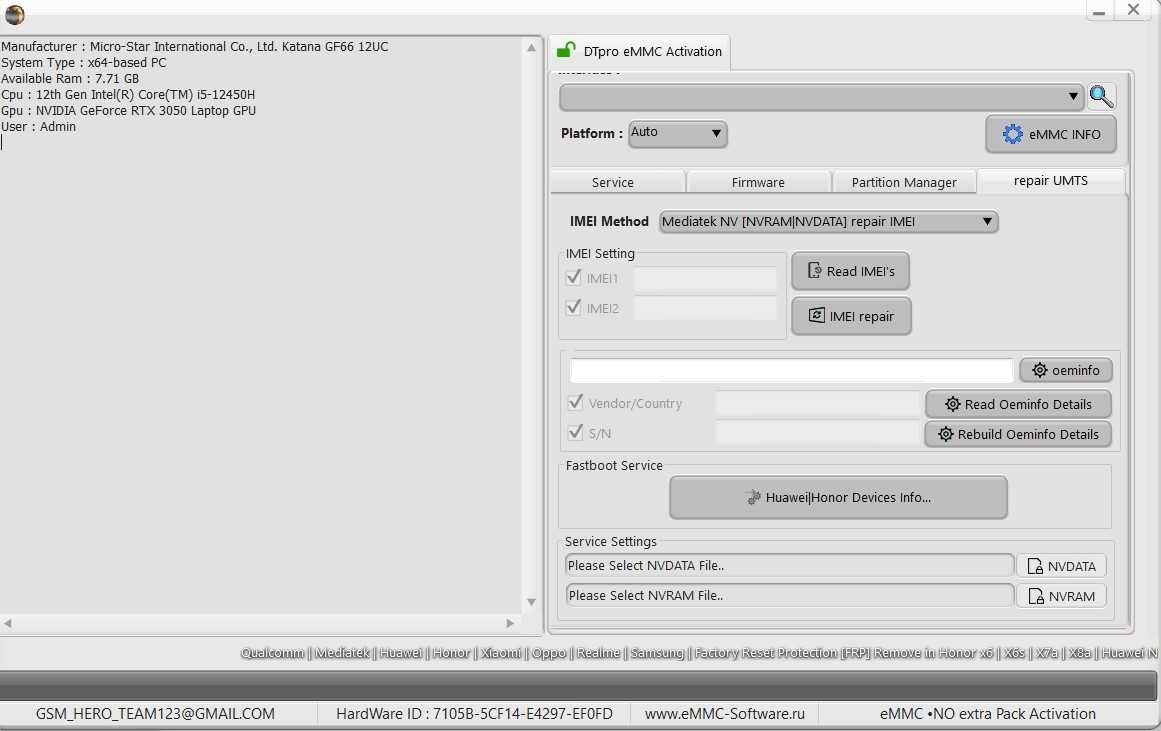Click the oeminfo button
The image size is (1161, 731).
[x=1065, y=370]
